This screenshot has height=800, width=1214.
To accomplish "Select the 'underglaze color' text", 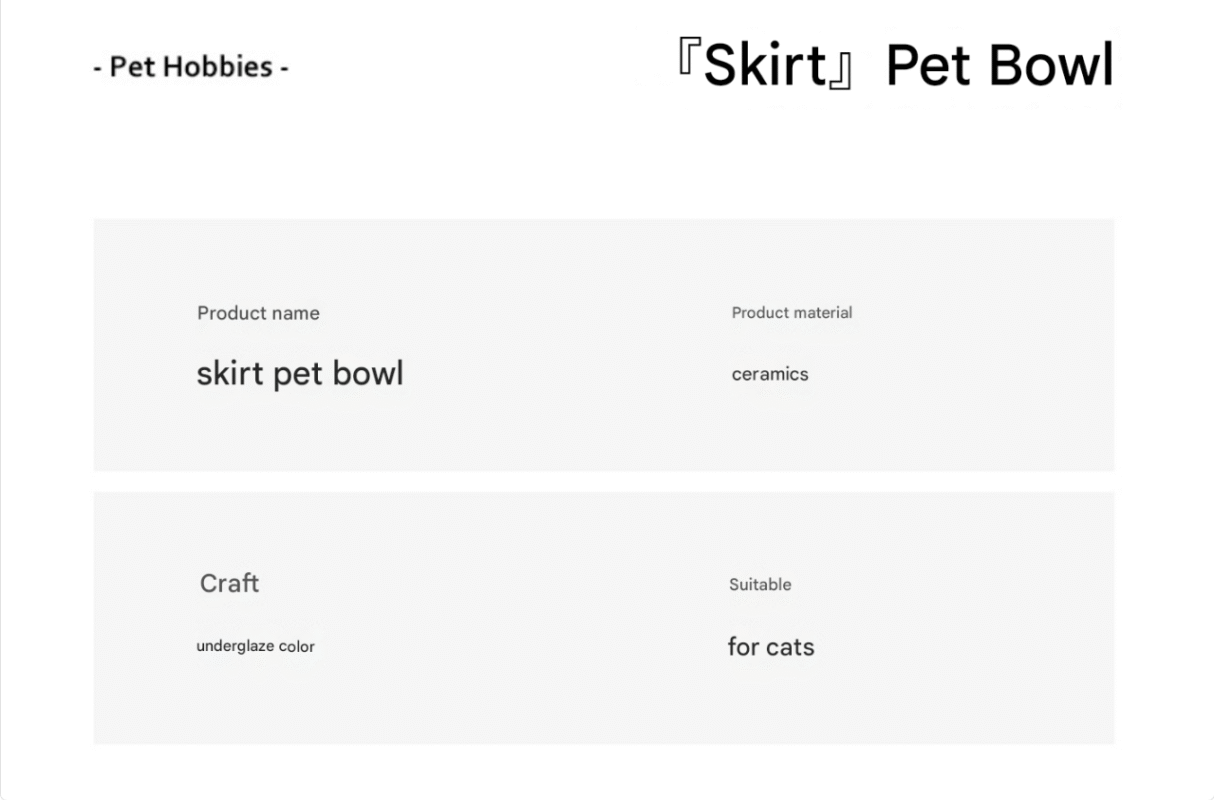I will coord(256,646).
